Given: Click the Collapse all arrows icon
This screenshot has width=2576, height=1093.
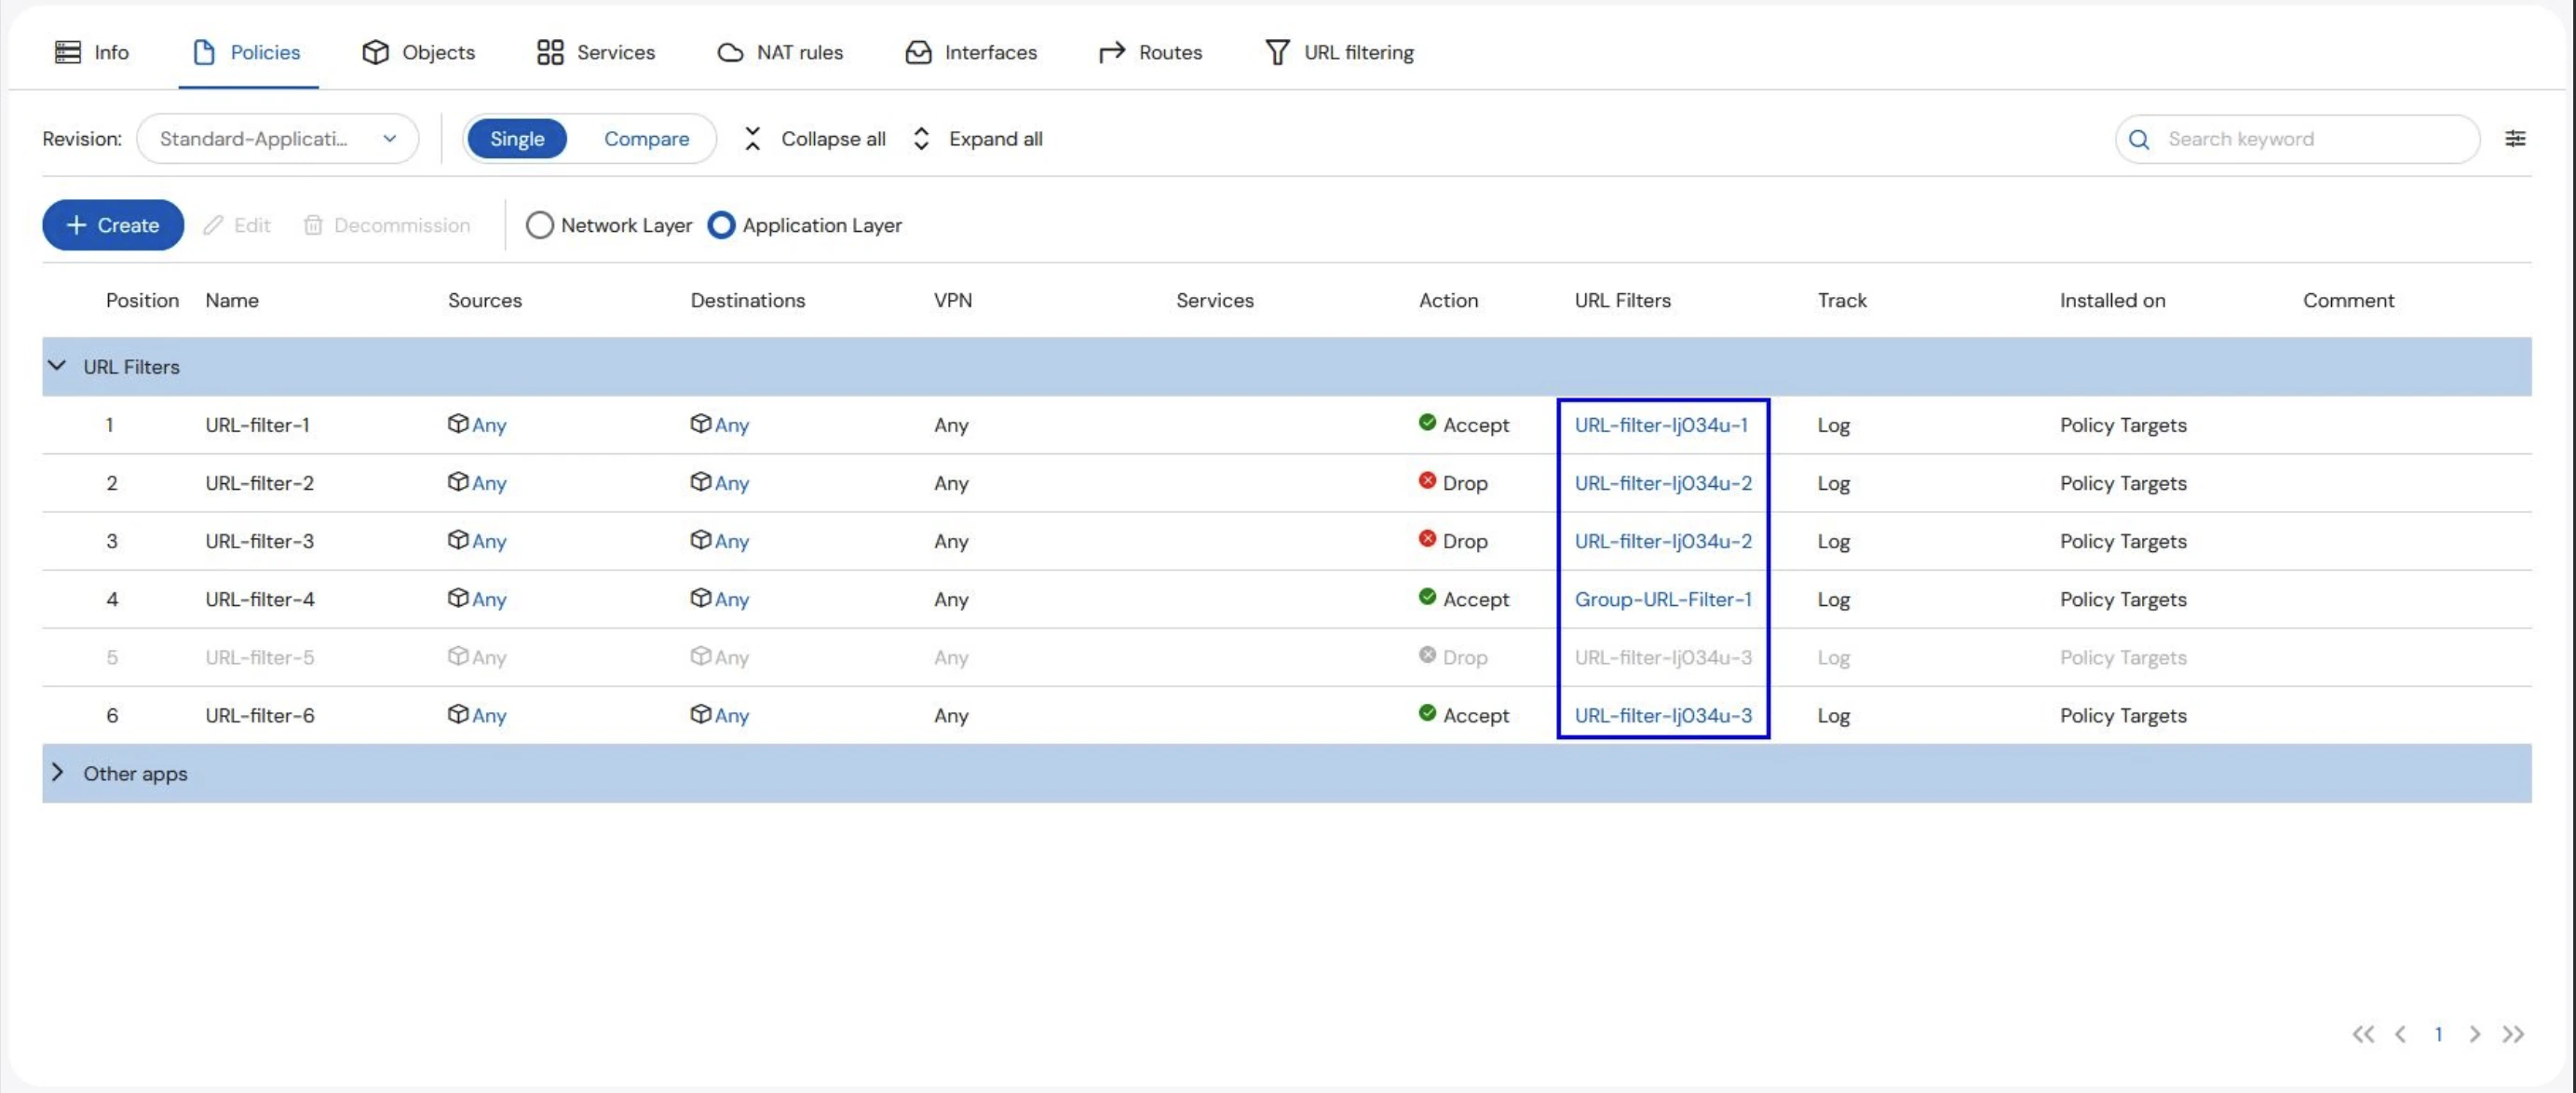Looking at the screenshot, I should (x=752, y=139).
